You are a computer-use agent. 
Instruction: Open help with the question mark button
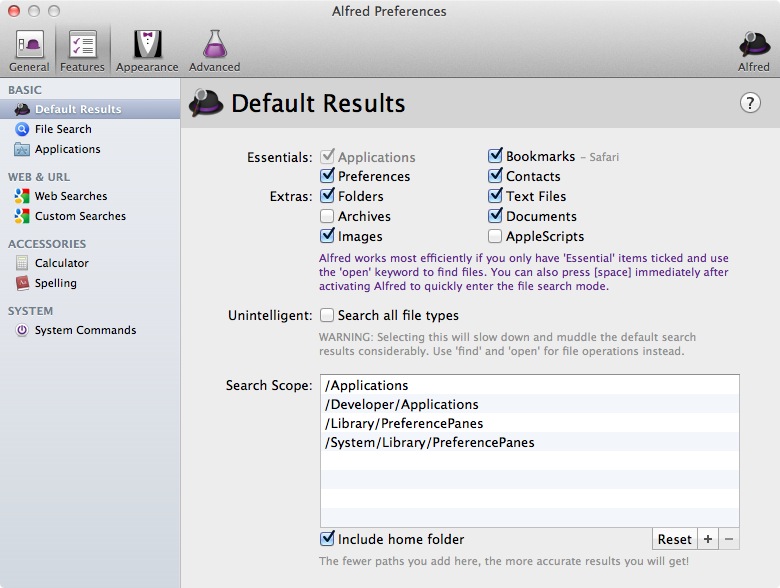[x=750, y=103]
